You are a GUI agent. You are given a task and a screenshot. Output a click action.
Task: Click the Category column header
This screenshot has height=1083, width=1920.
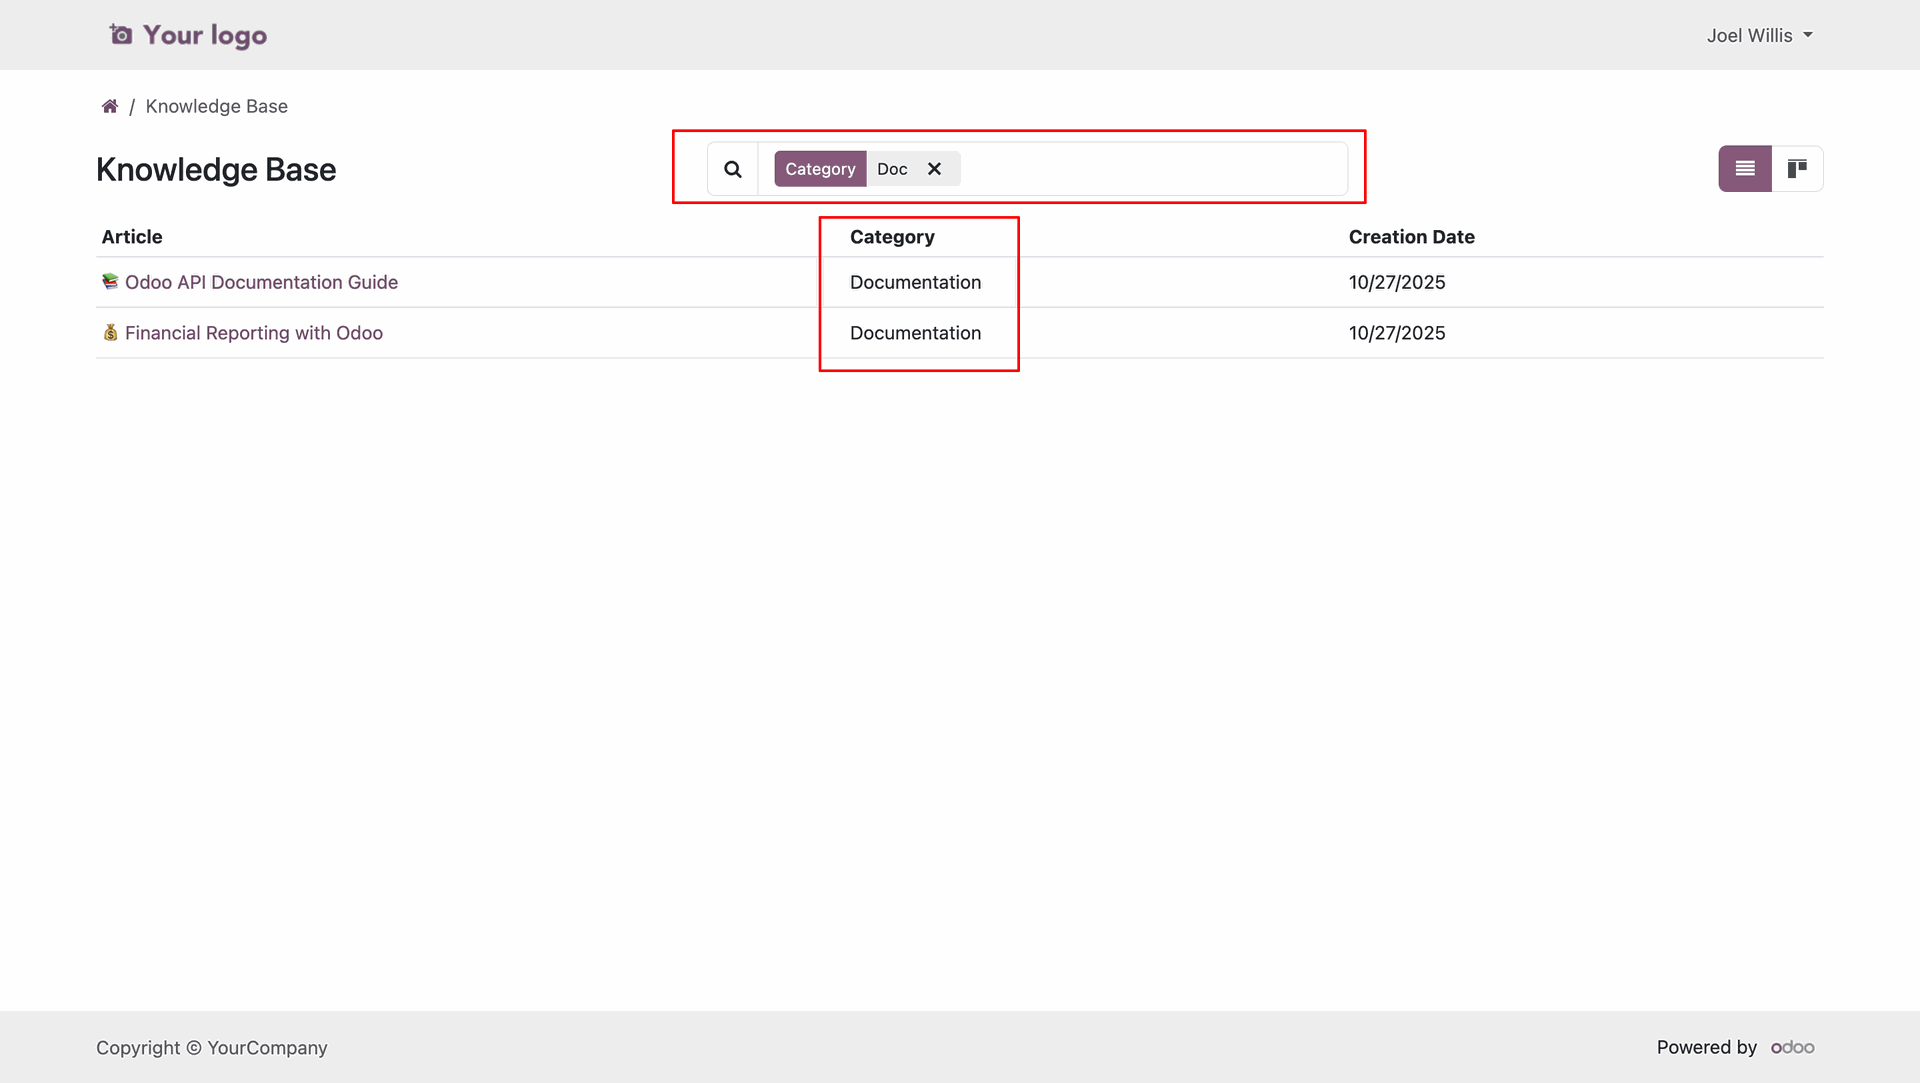(892, 237)
